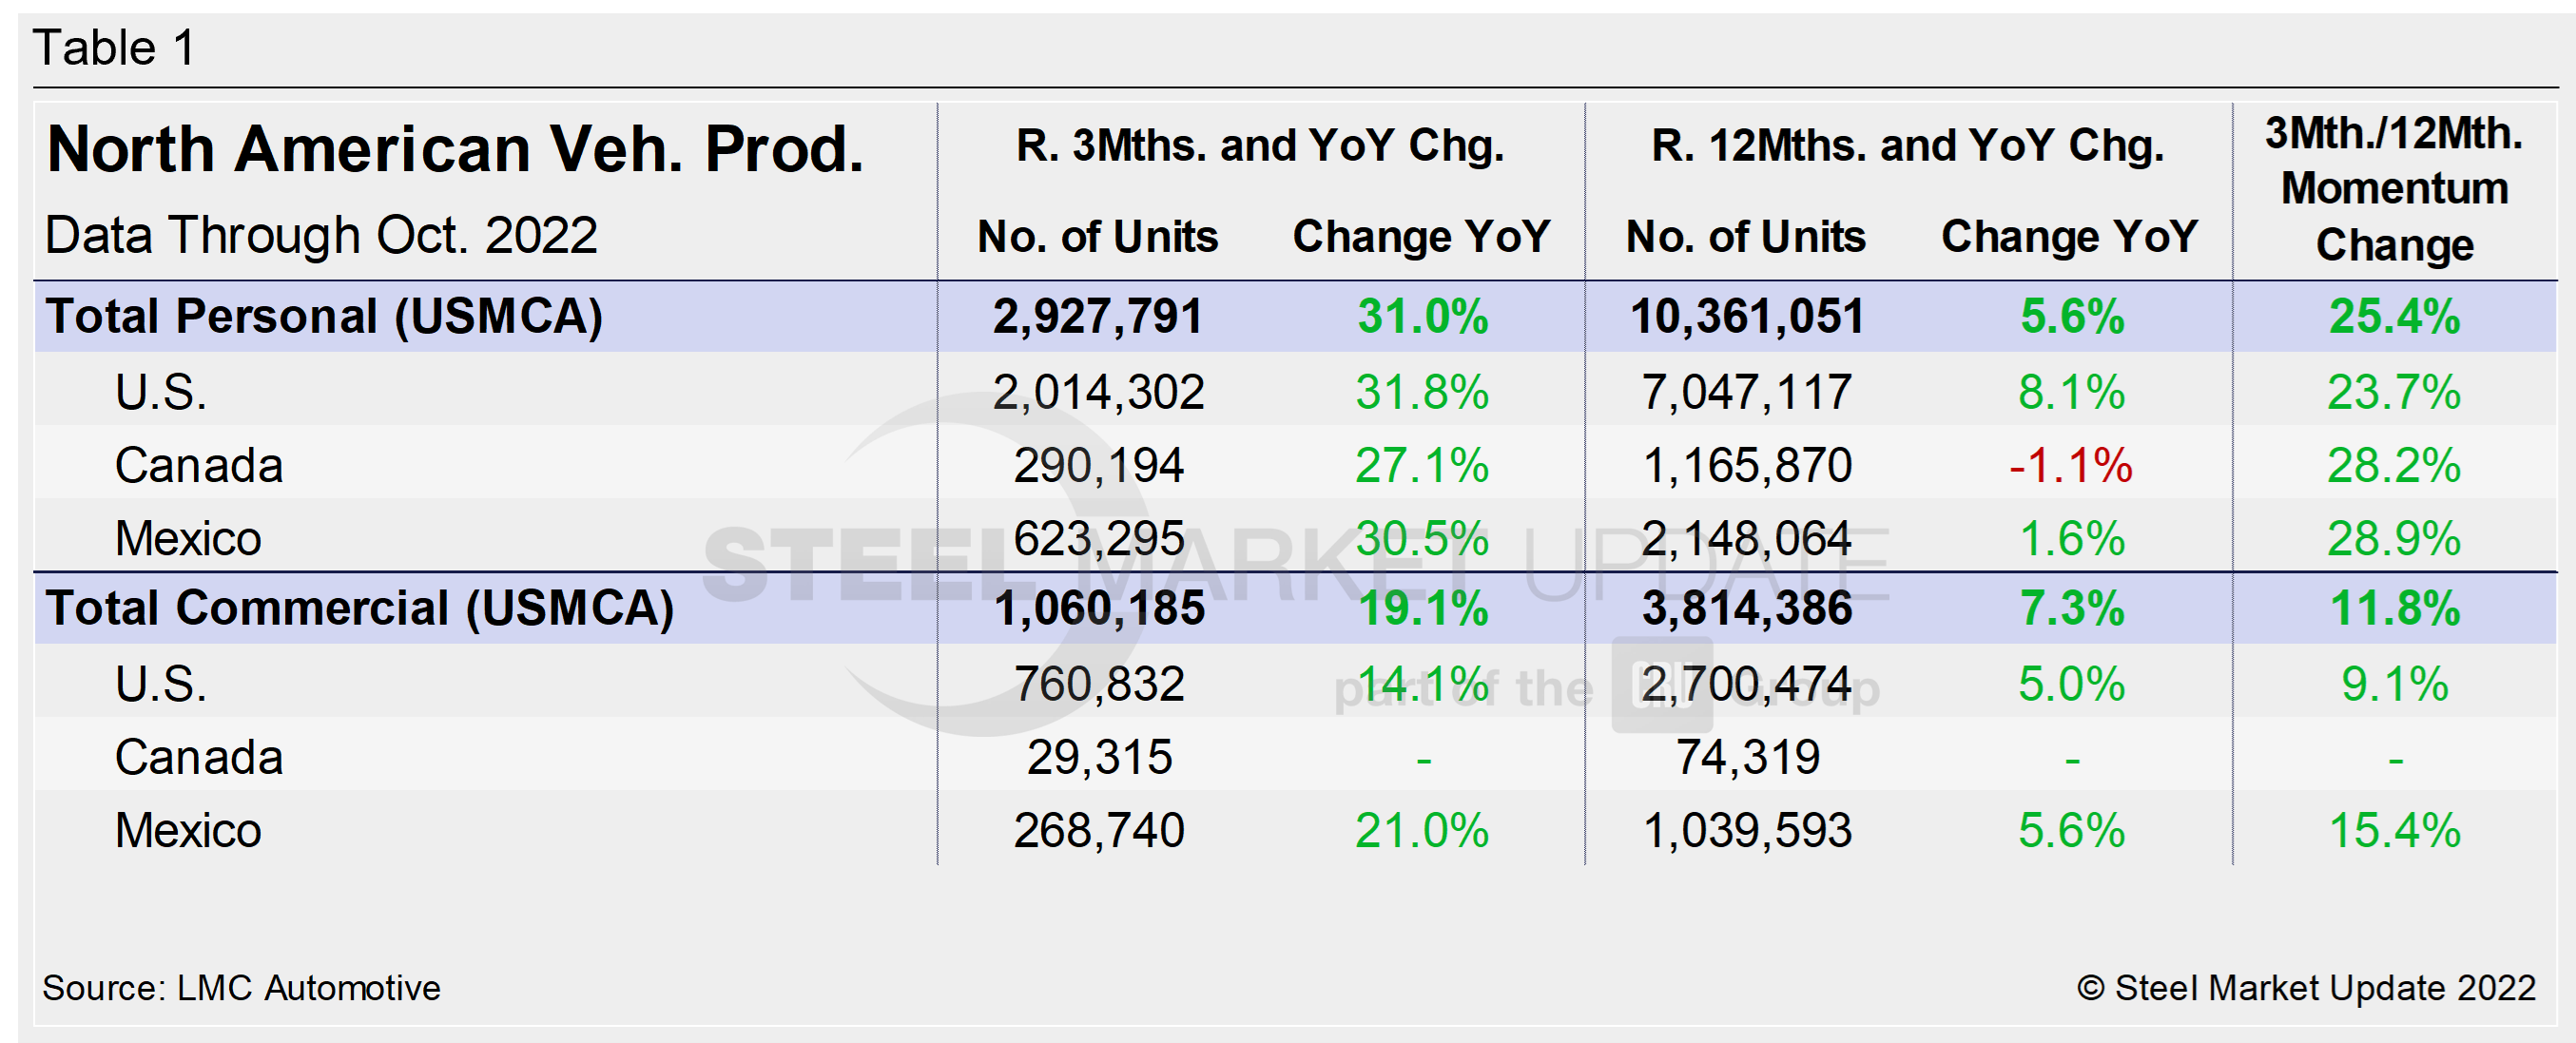Click the '© Steel Market Update 2022' copyright text

click(2306, 988)
